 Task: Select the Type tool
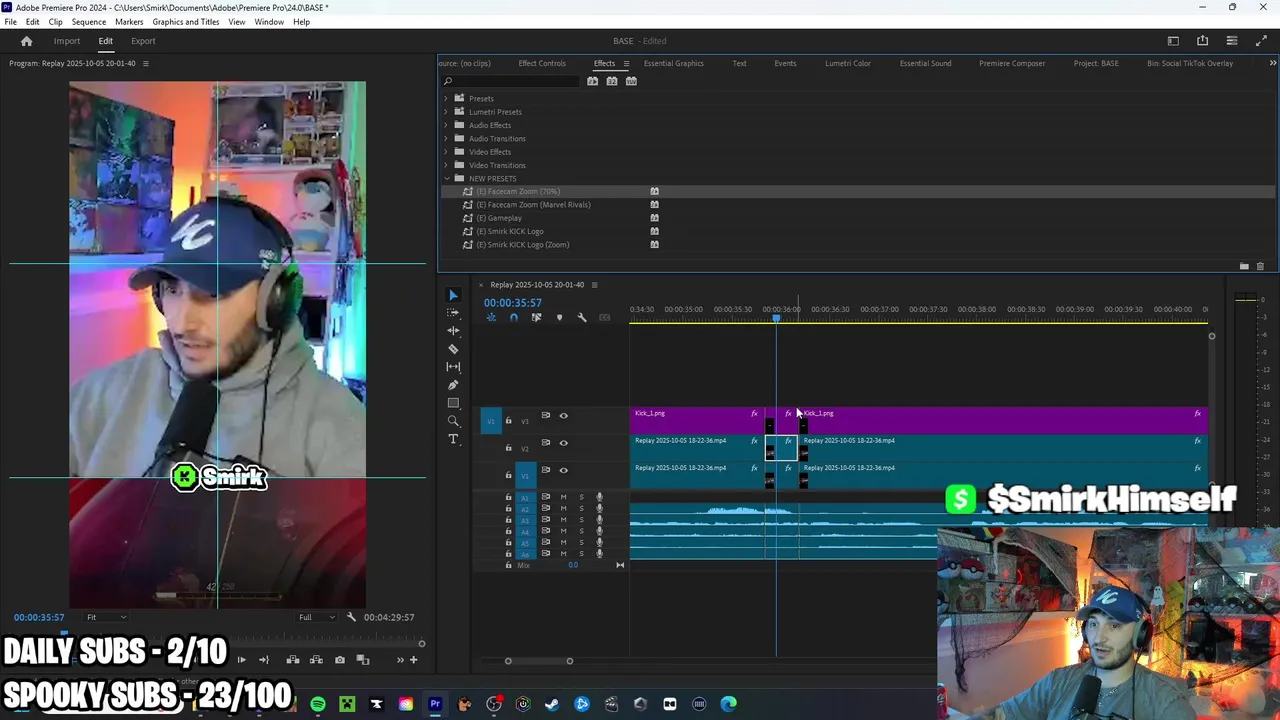[453, 439]
